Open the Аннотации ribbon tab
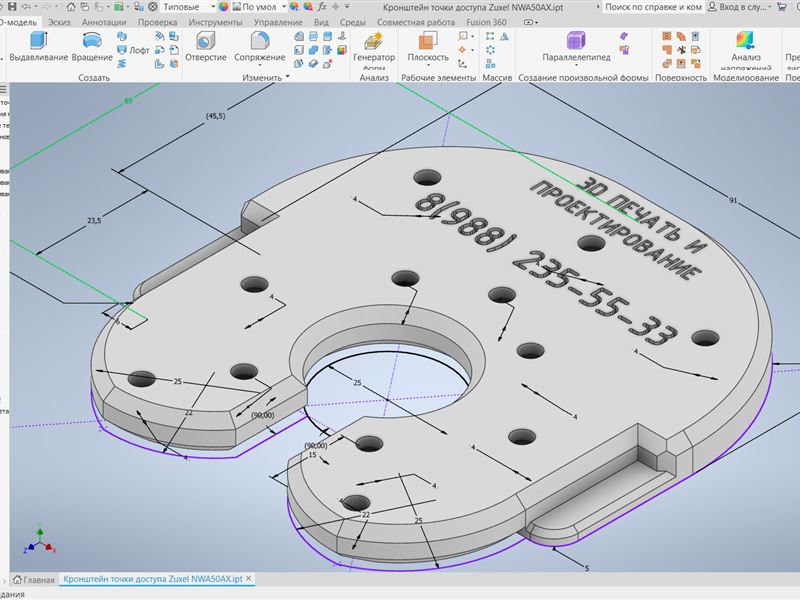Viewport: 800px width, 600px height. pyautogui.click(x=104, y=21)
